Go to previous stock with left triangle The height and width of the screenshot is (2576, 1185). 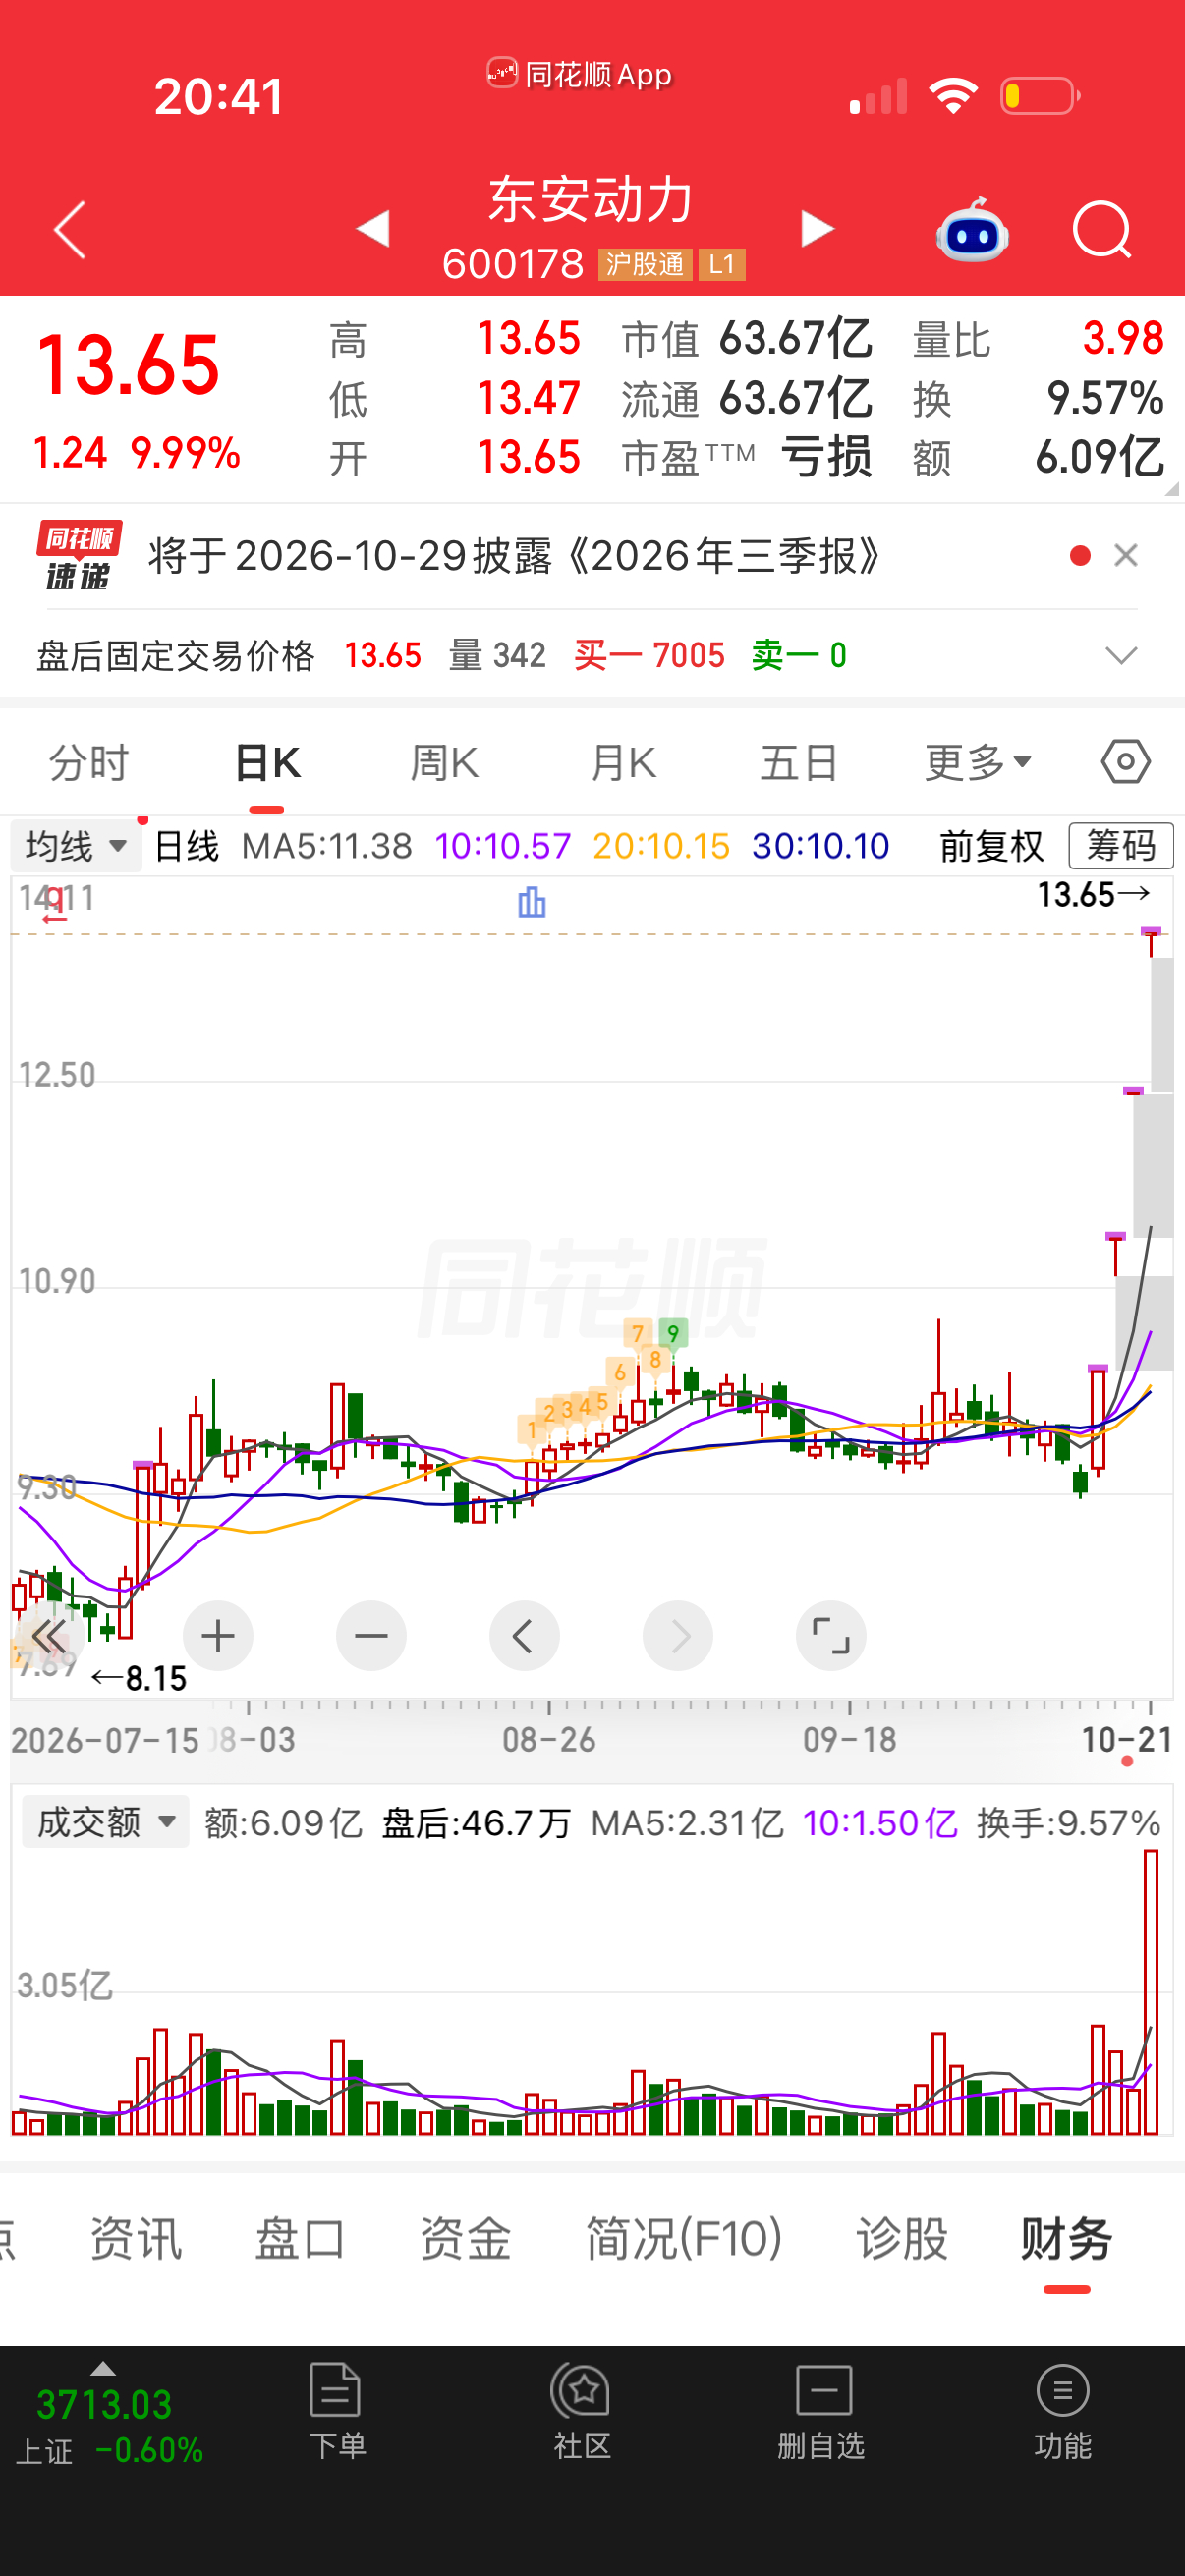click(x=373, y=229)
